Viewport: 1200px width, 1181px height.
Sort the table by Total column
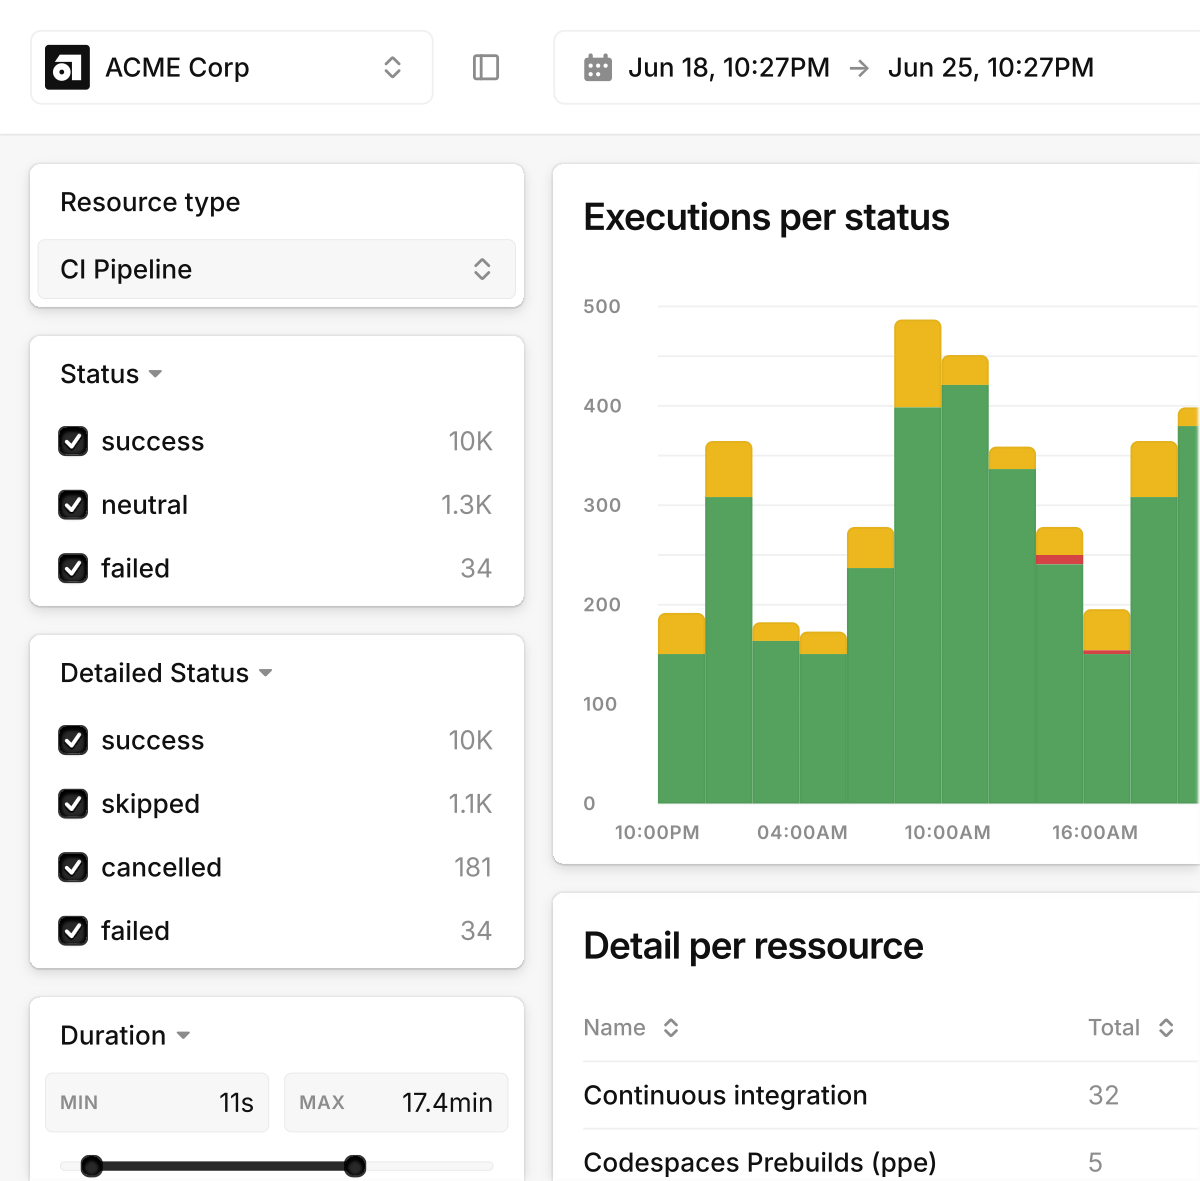[1166, 1028]
